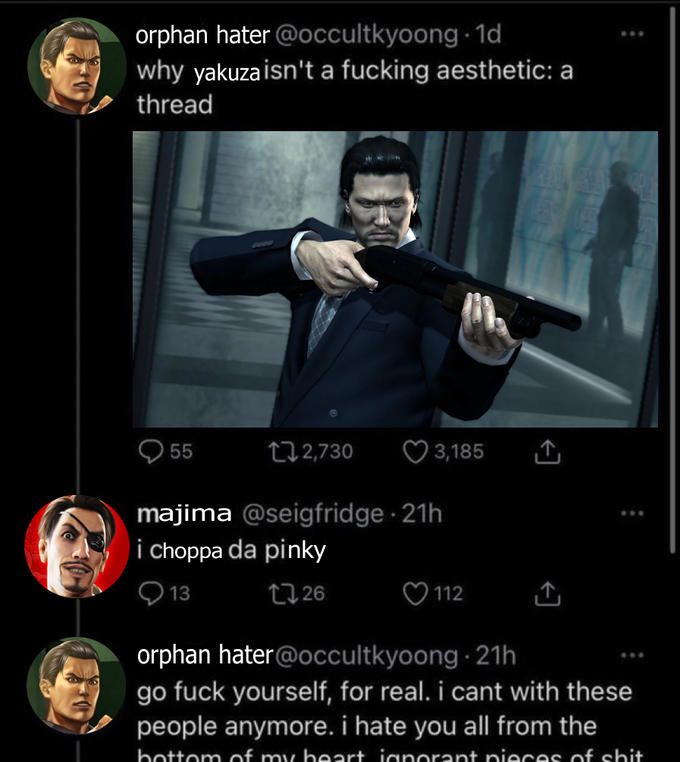Like the tweet with 3,185 likes

[416, 451]
